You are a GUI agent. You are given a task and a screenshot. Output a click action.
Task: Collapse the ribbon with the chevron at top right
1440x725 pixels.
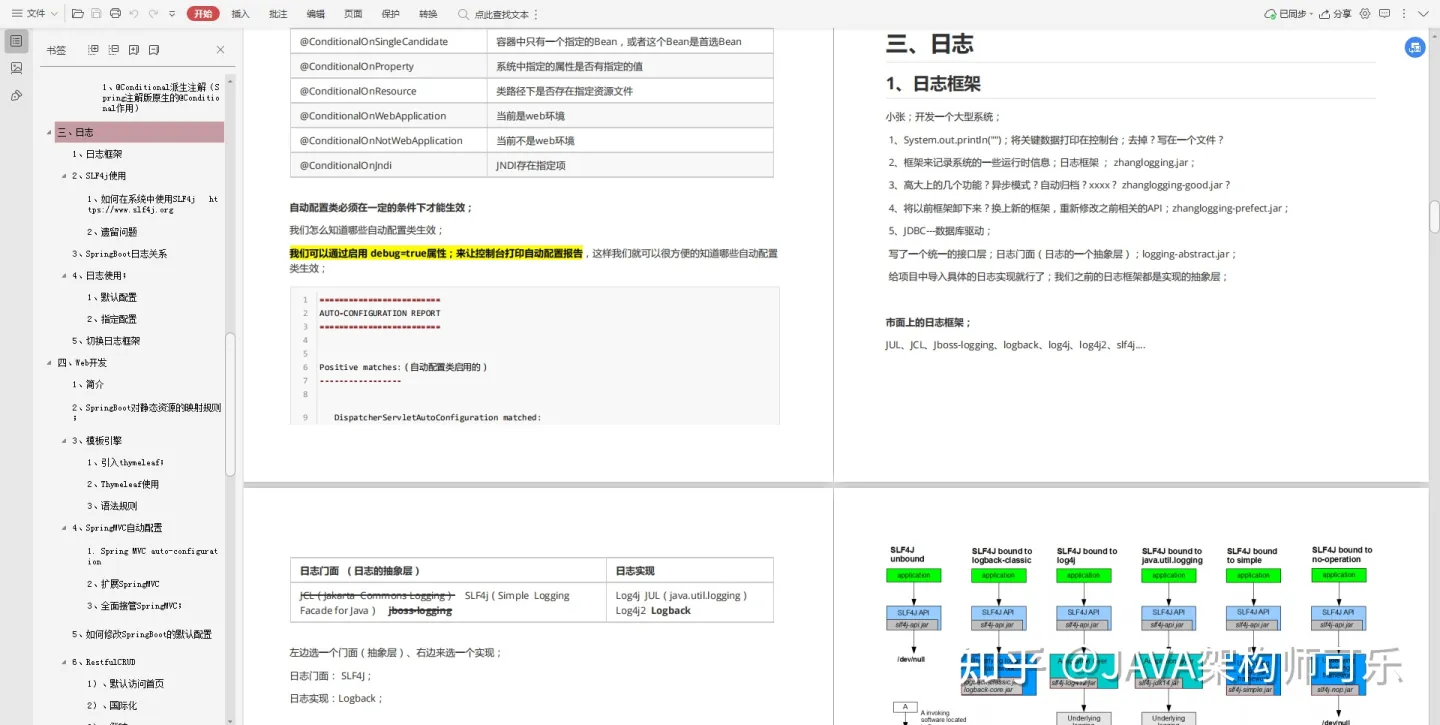[x=1422, y=14]
